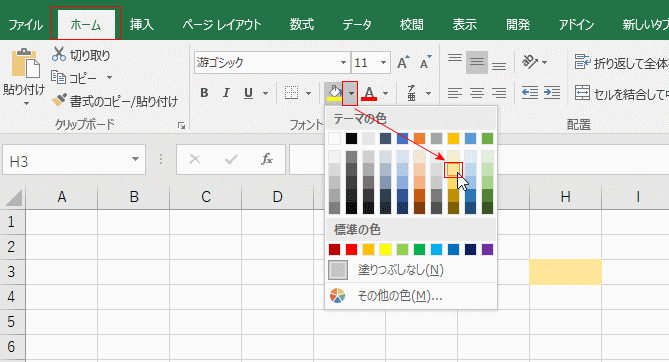The width and height of the screenshot is (669, 362).
Task: Expand the font size 11 dropdown
Action: (x=383, y=63)
